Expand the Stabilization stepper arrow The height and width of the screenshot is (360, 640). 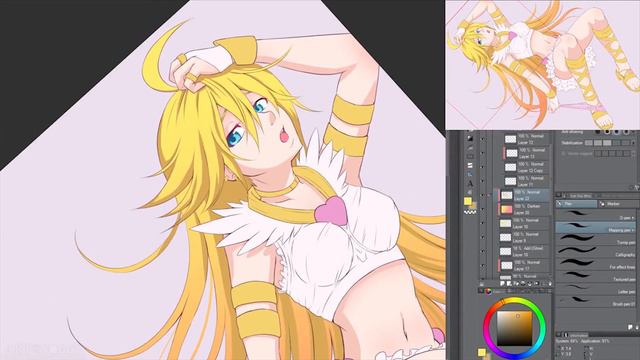pyautogui.click(x=634, y=143)
